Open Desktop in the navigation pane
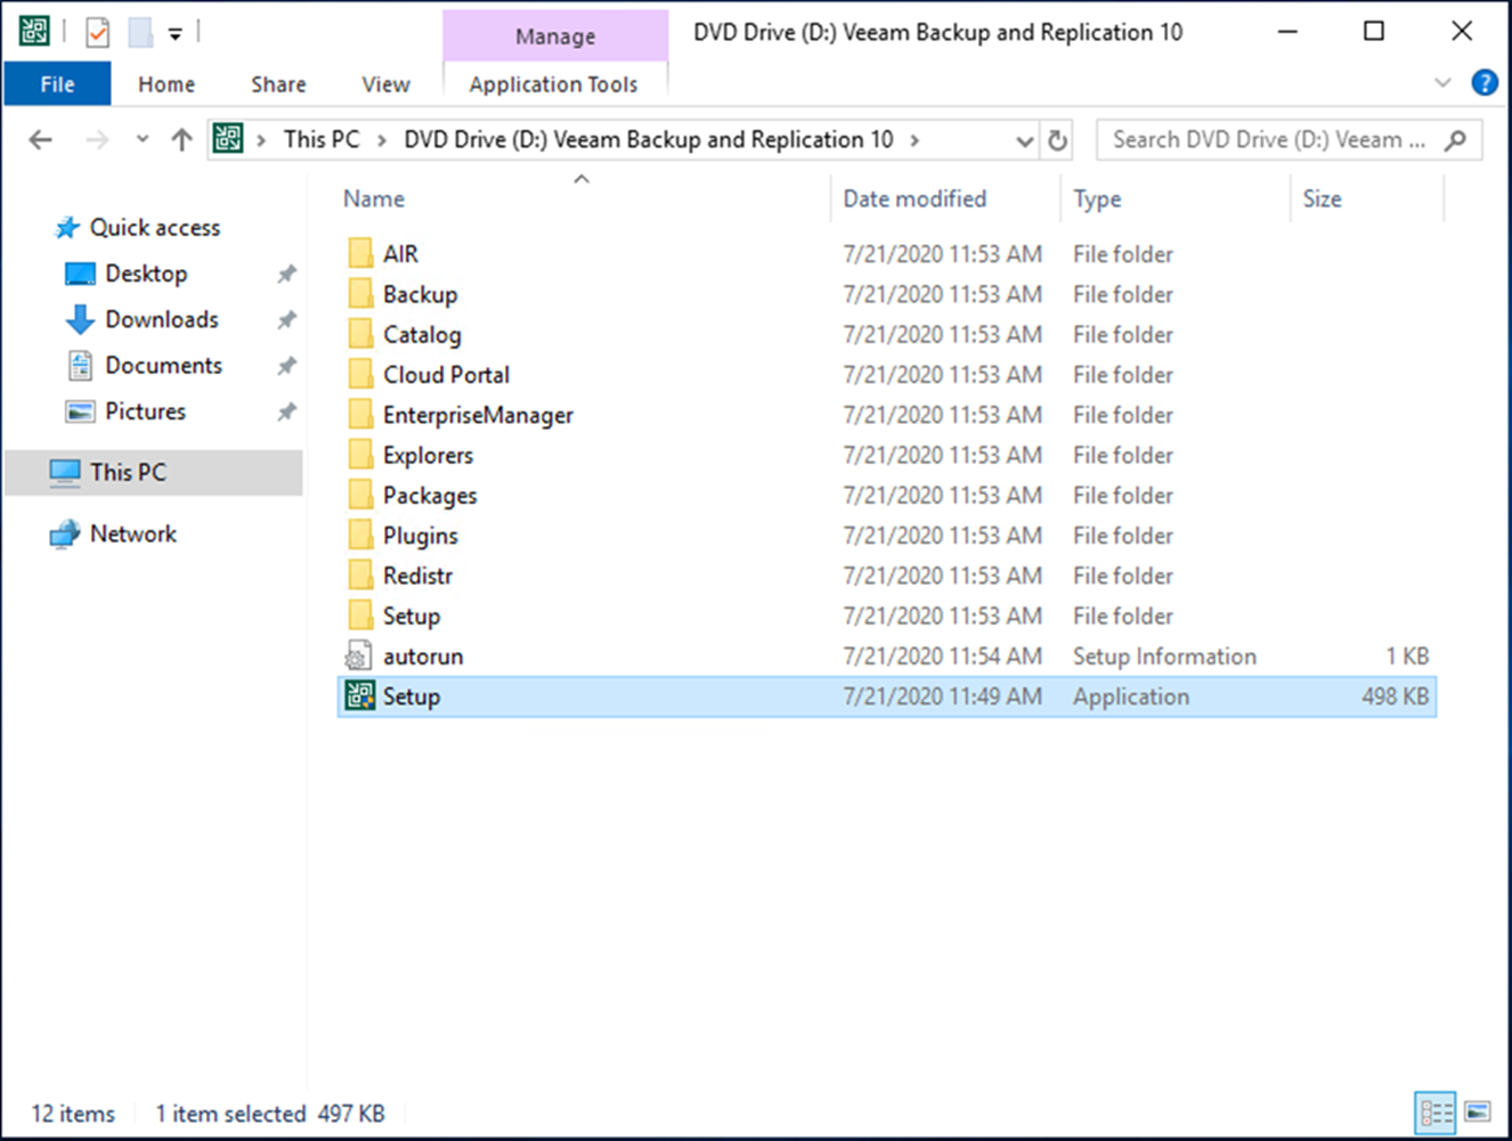The width and height of the screenshot is (1512, 1141). (146, 274)
